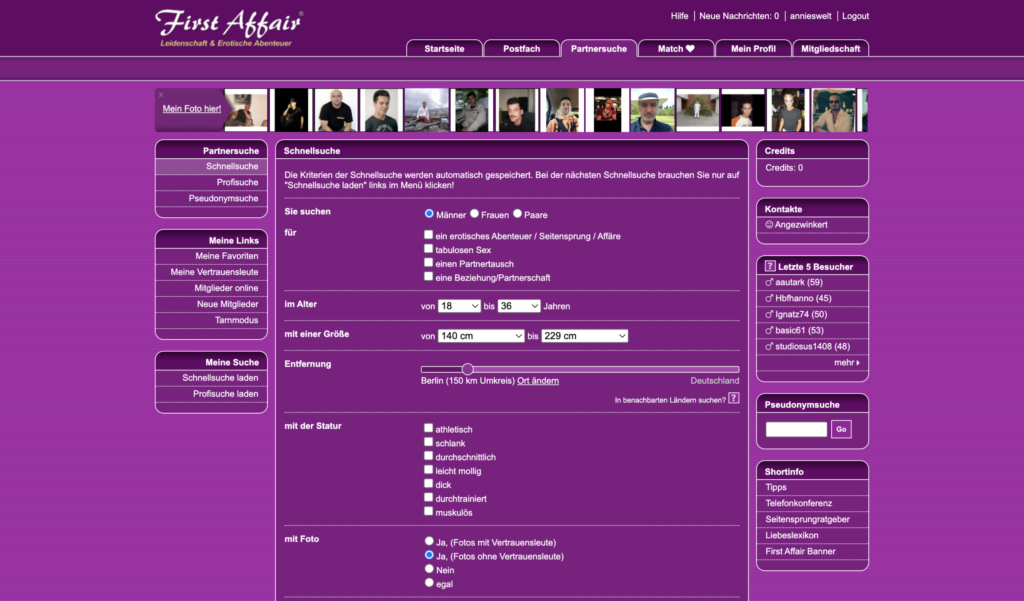This screenshot has height=601, width=1024.
Task: Click the Ort ändern link
Action: click(537, 380)
